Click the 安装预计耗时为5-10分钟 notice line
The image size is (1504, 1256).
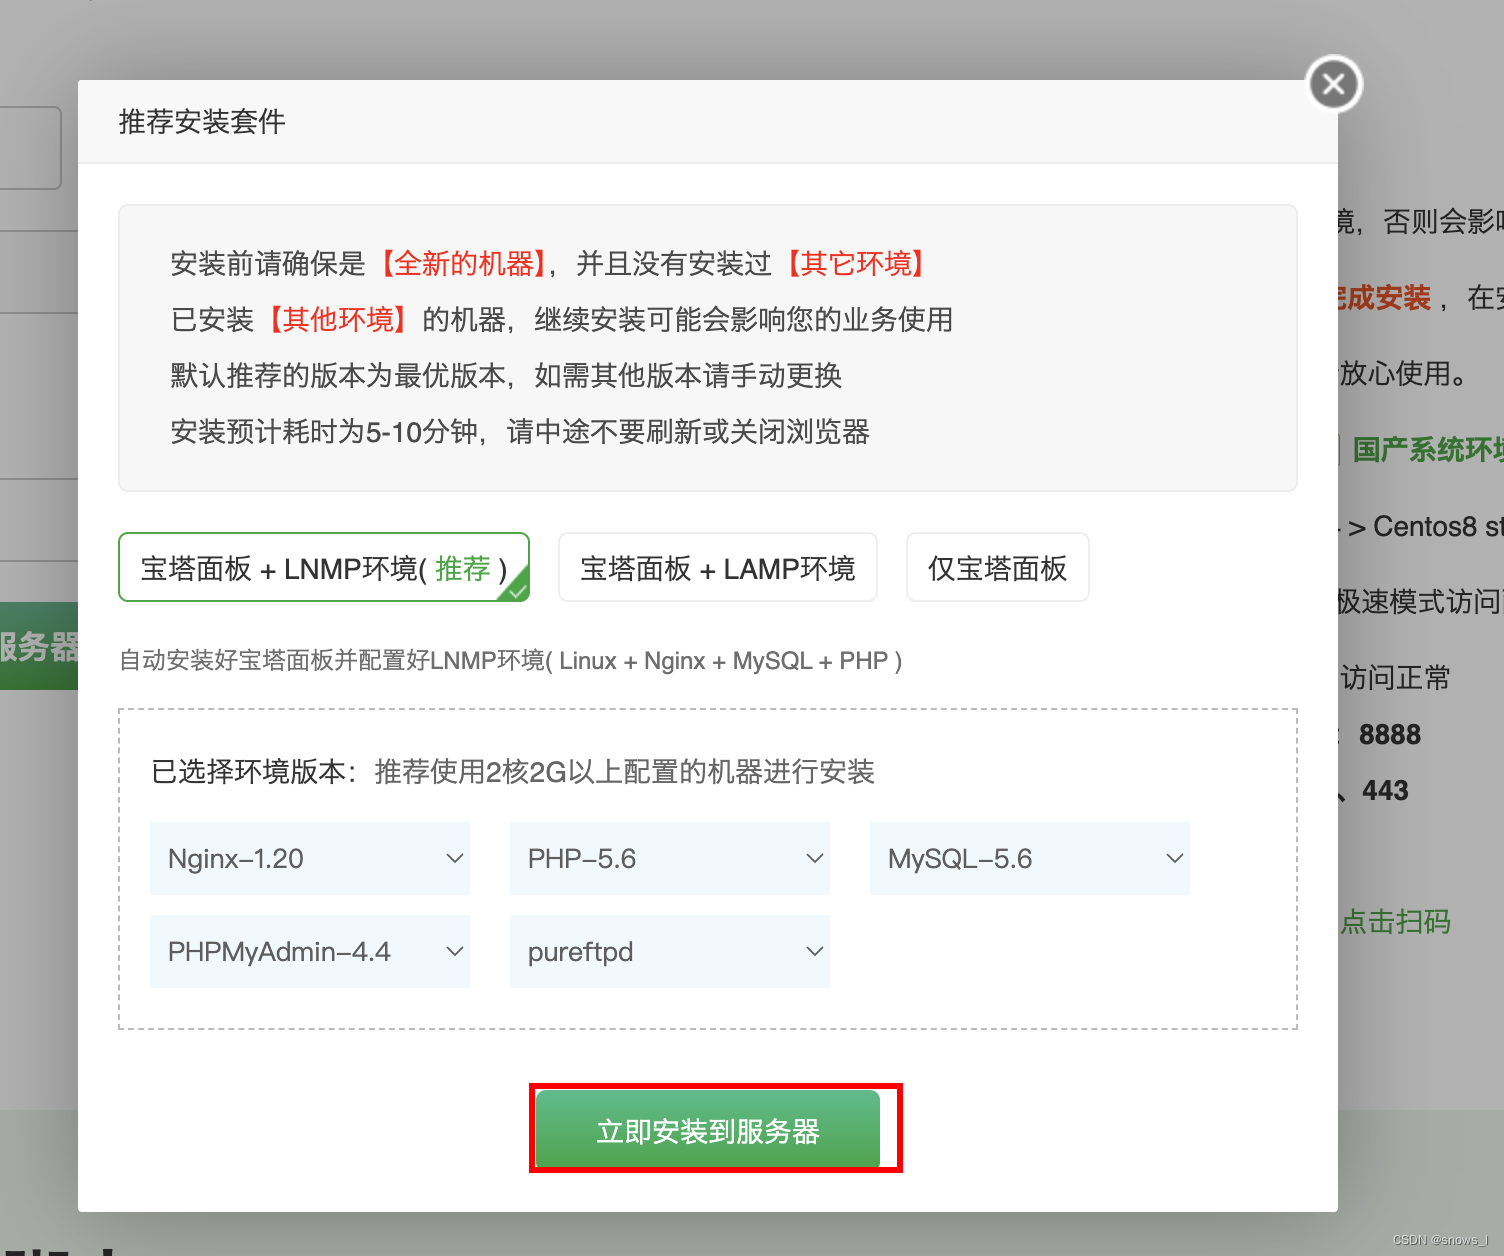pyautogui.click(x=520, y=432)
